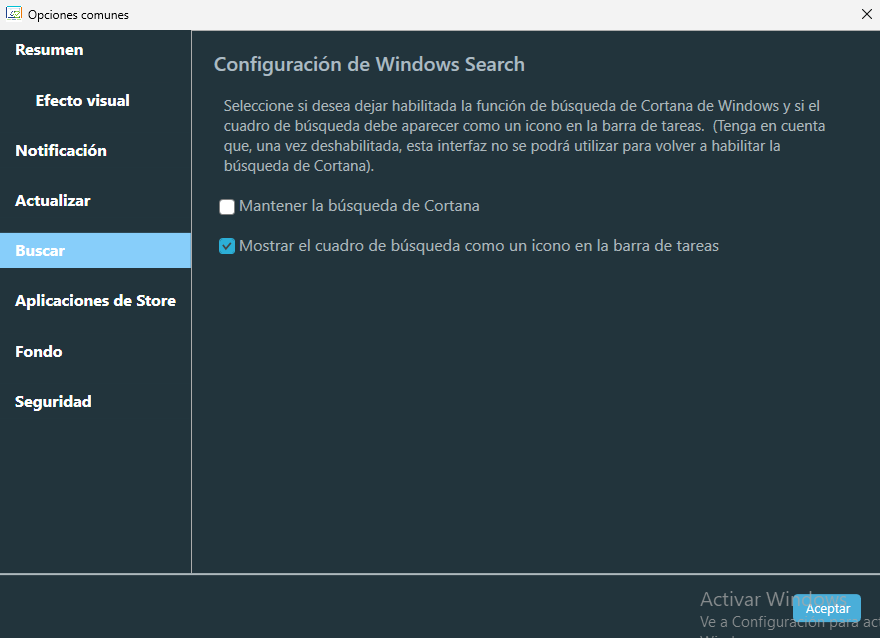
Task: Go to the Notificación settings
Action: click(x=61, y=150)
